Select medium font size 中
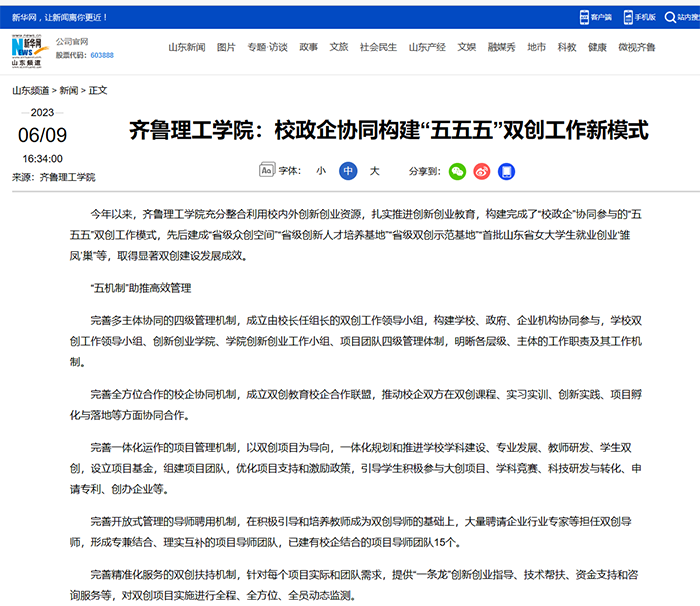700x606 pixels. [348, 171]
